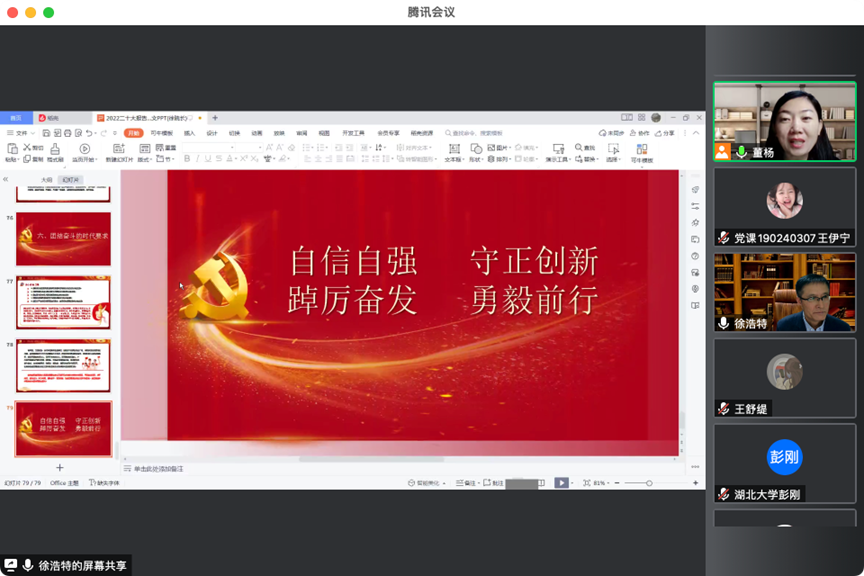Adjust the zoom slider in status bar
This screenshot has width=864, height=576.
(648, 483)
